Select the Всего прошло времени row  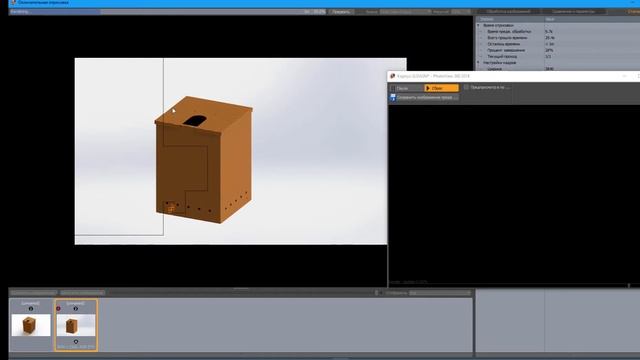coord(558,38)
